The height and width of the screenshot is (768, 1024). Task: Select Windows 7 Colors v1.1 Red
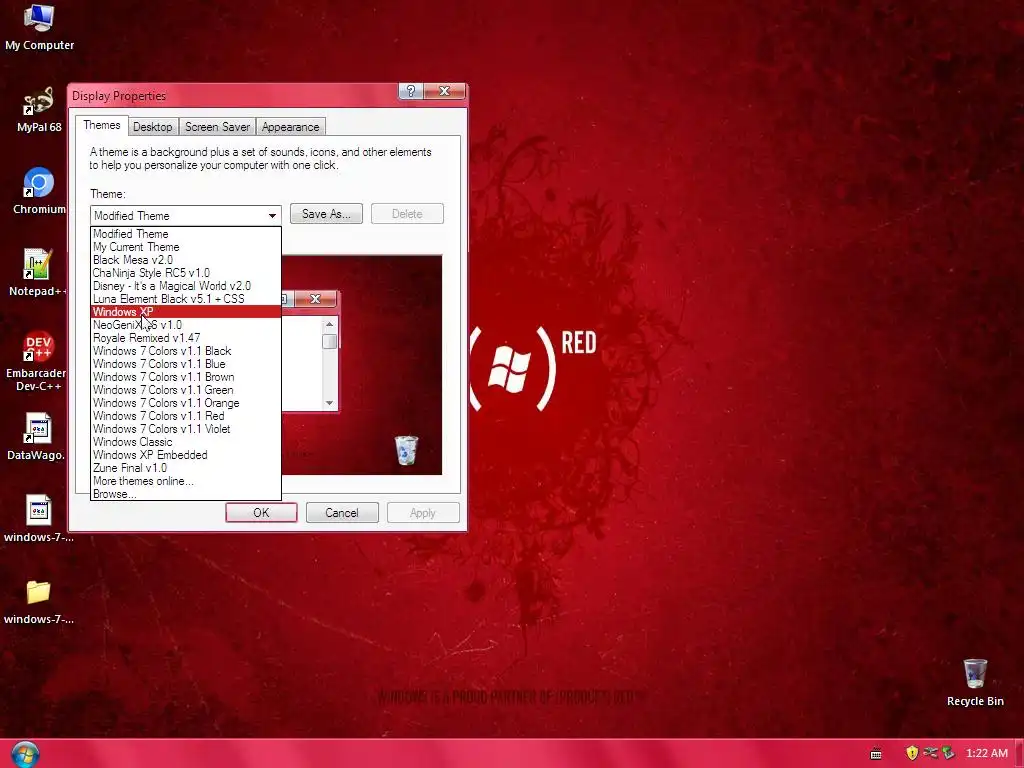click(185, 416)
